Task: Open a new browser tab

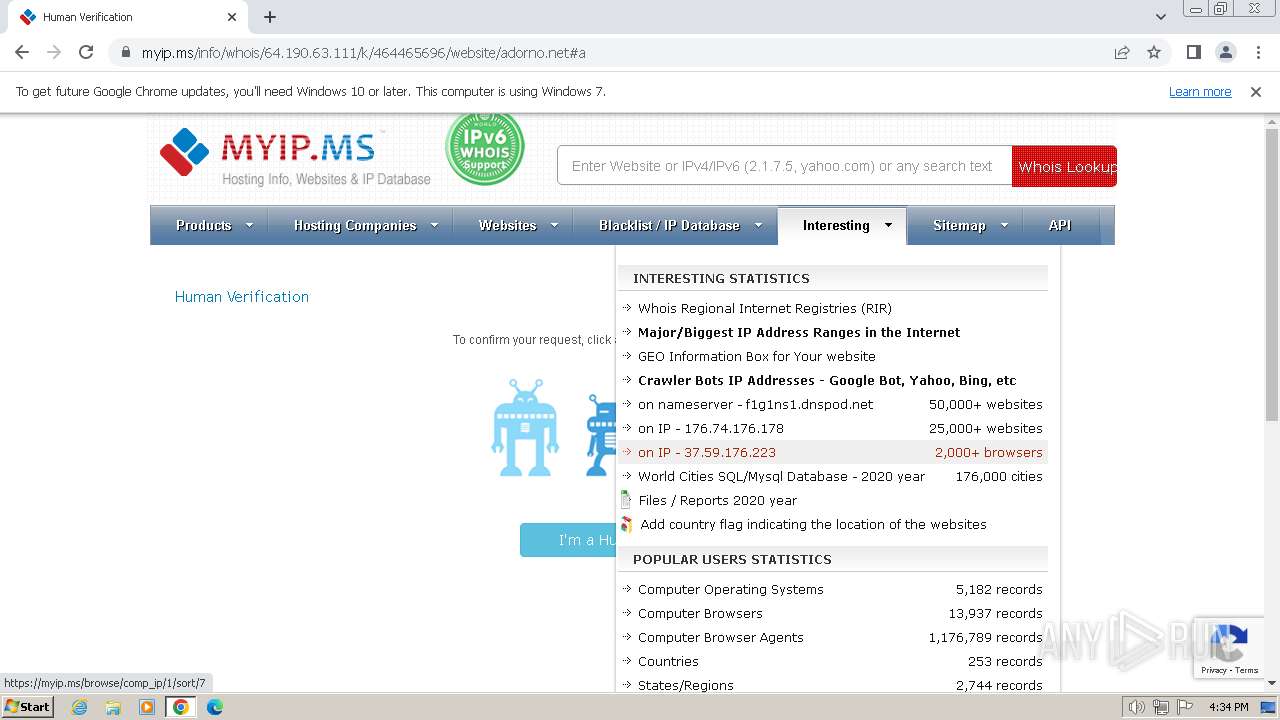Action: pos(270,17)
